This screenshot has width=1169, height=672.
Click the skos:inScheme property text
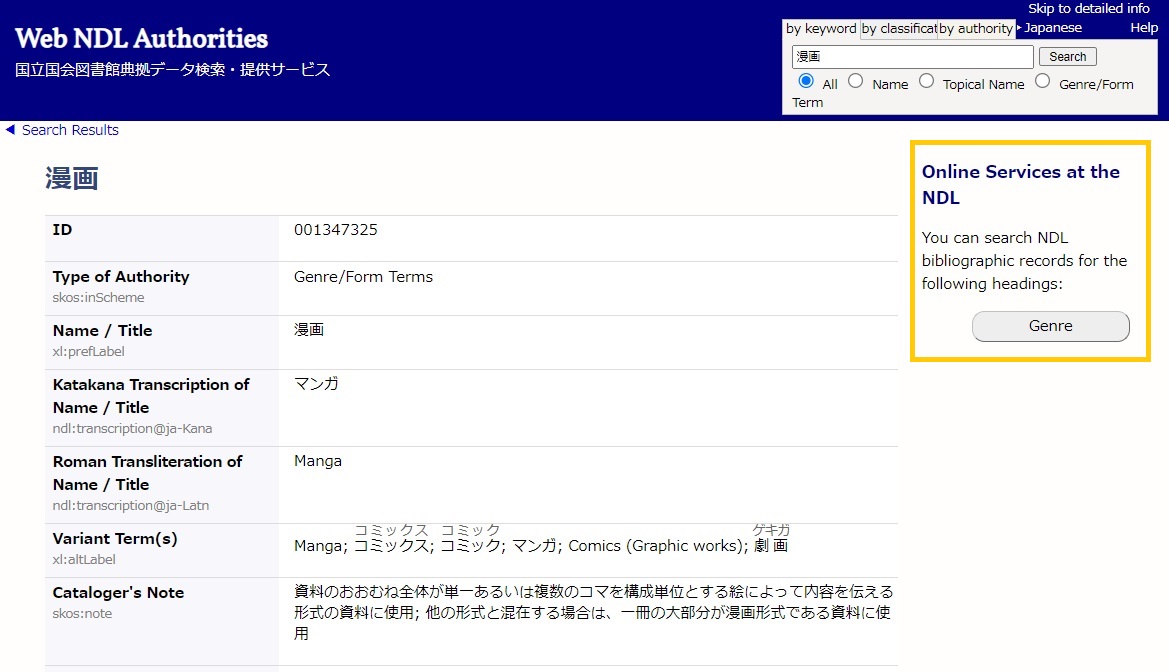tap(98, 298)
